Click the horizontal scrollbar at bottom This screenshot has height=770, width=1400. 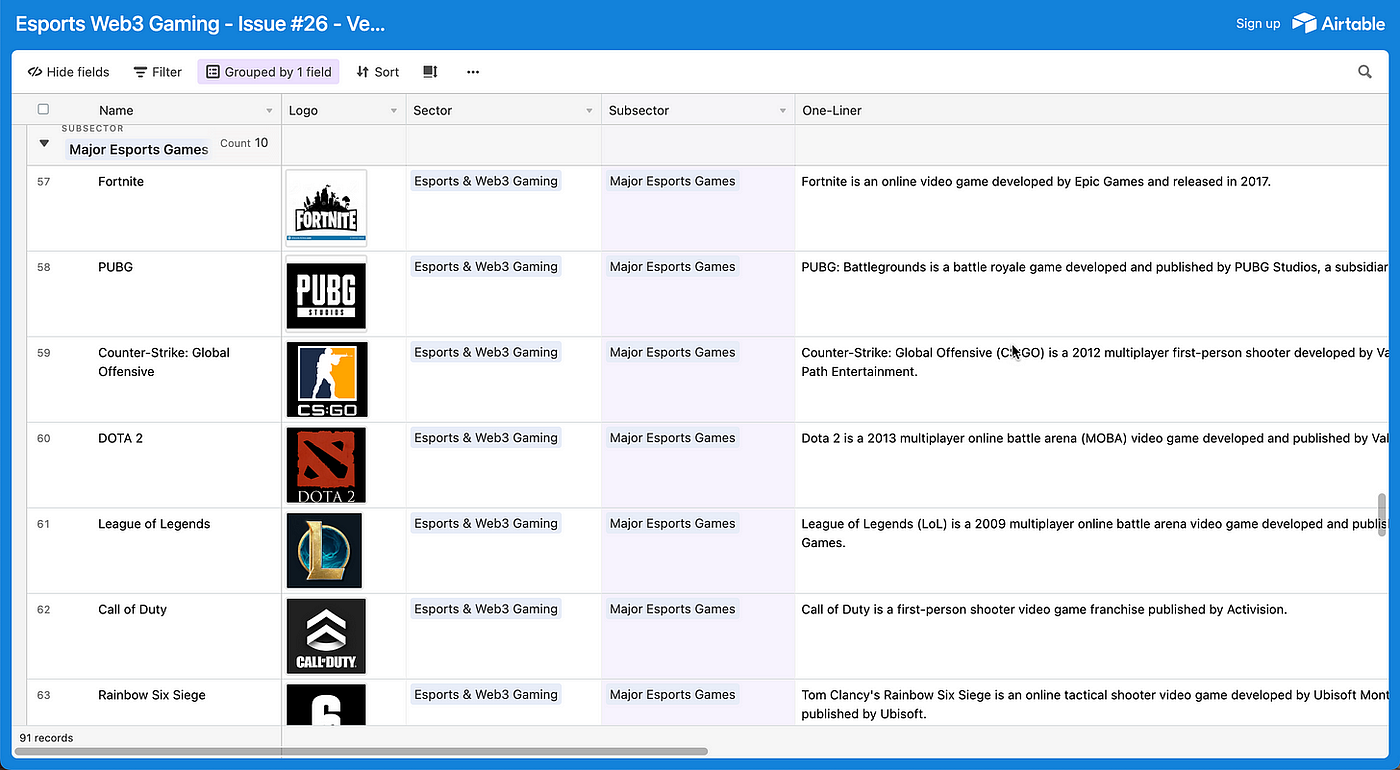(x=361, y=751)
